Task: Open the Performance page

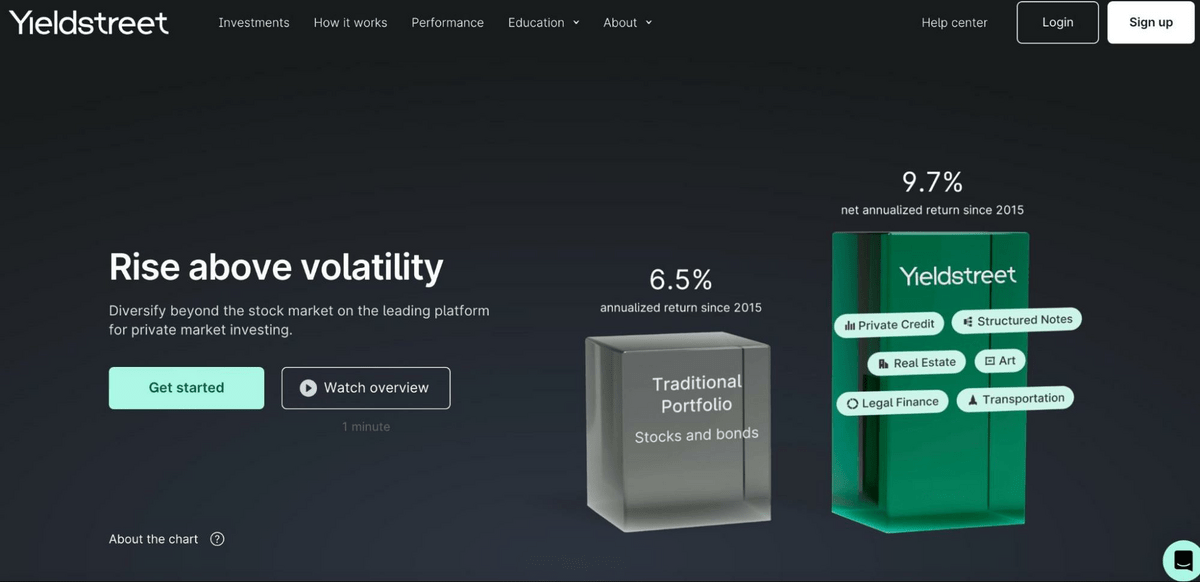Action: click(447, 22)
